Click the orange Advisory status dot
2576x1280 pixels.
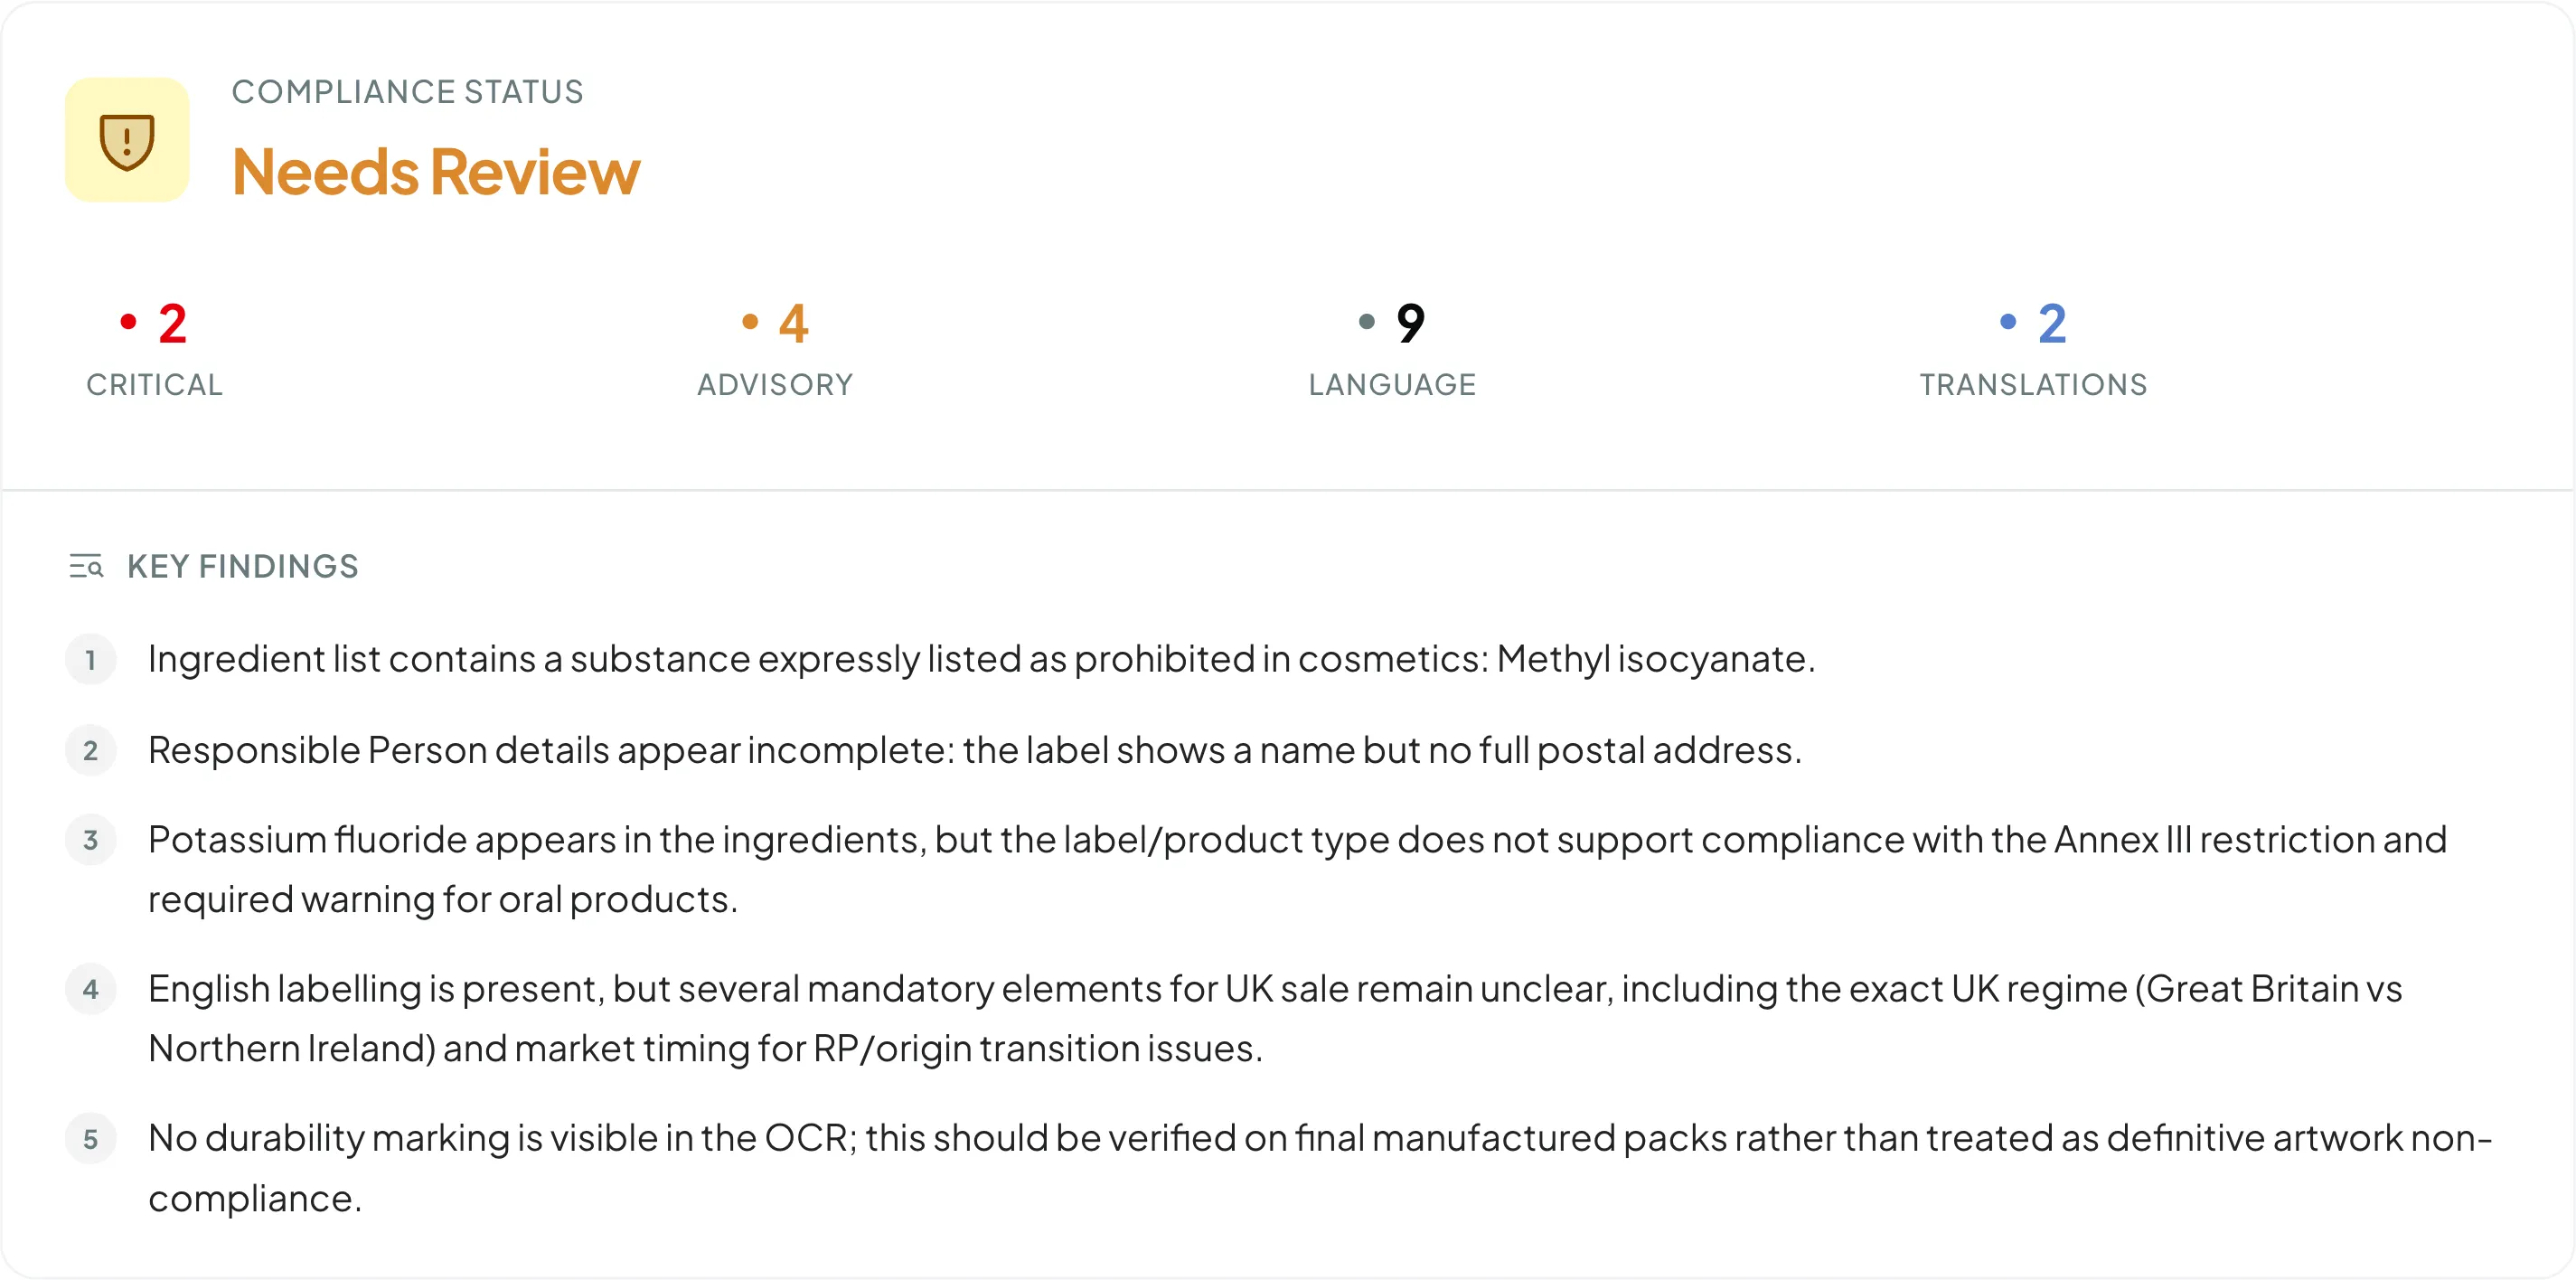coord(750,322)
